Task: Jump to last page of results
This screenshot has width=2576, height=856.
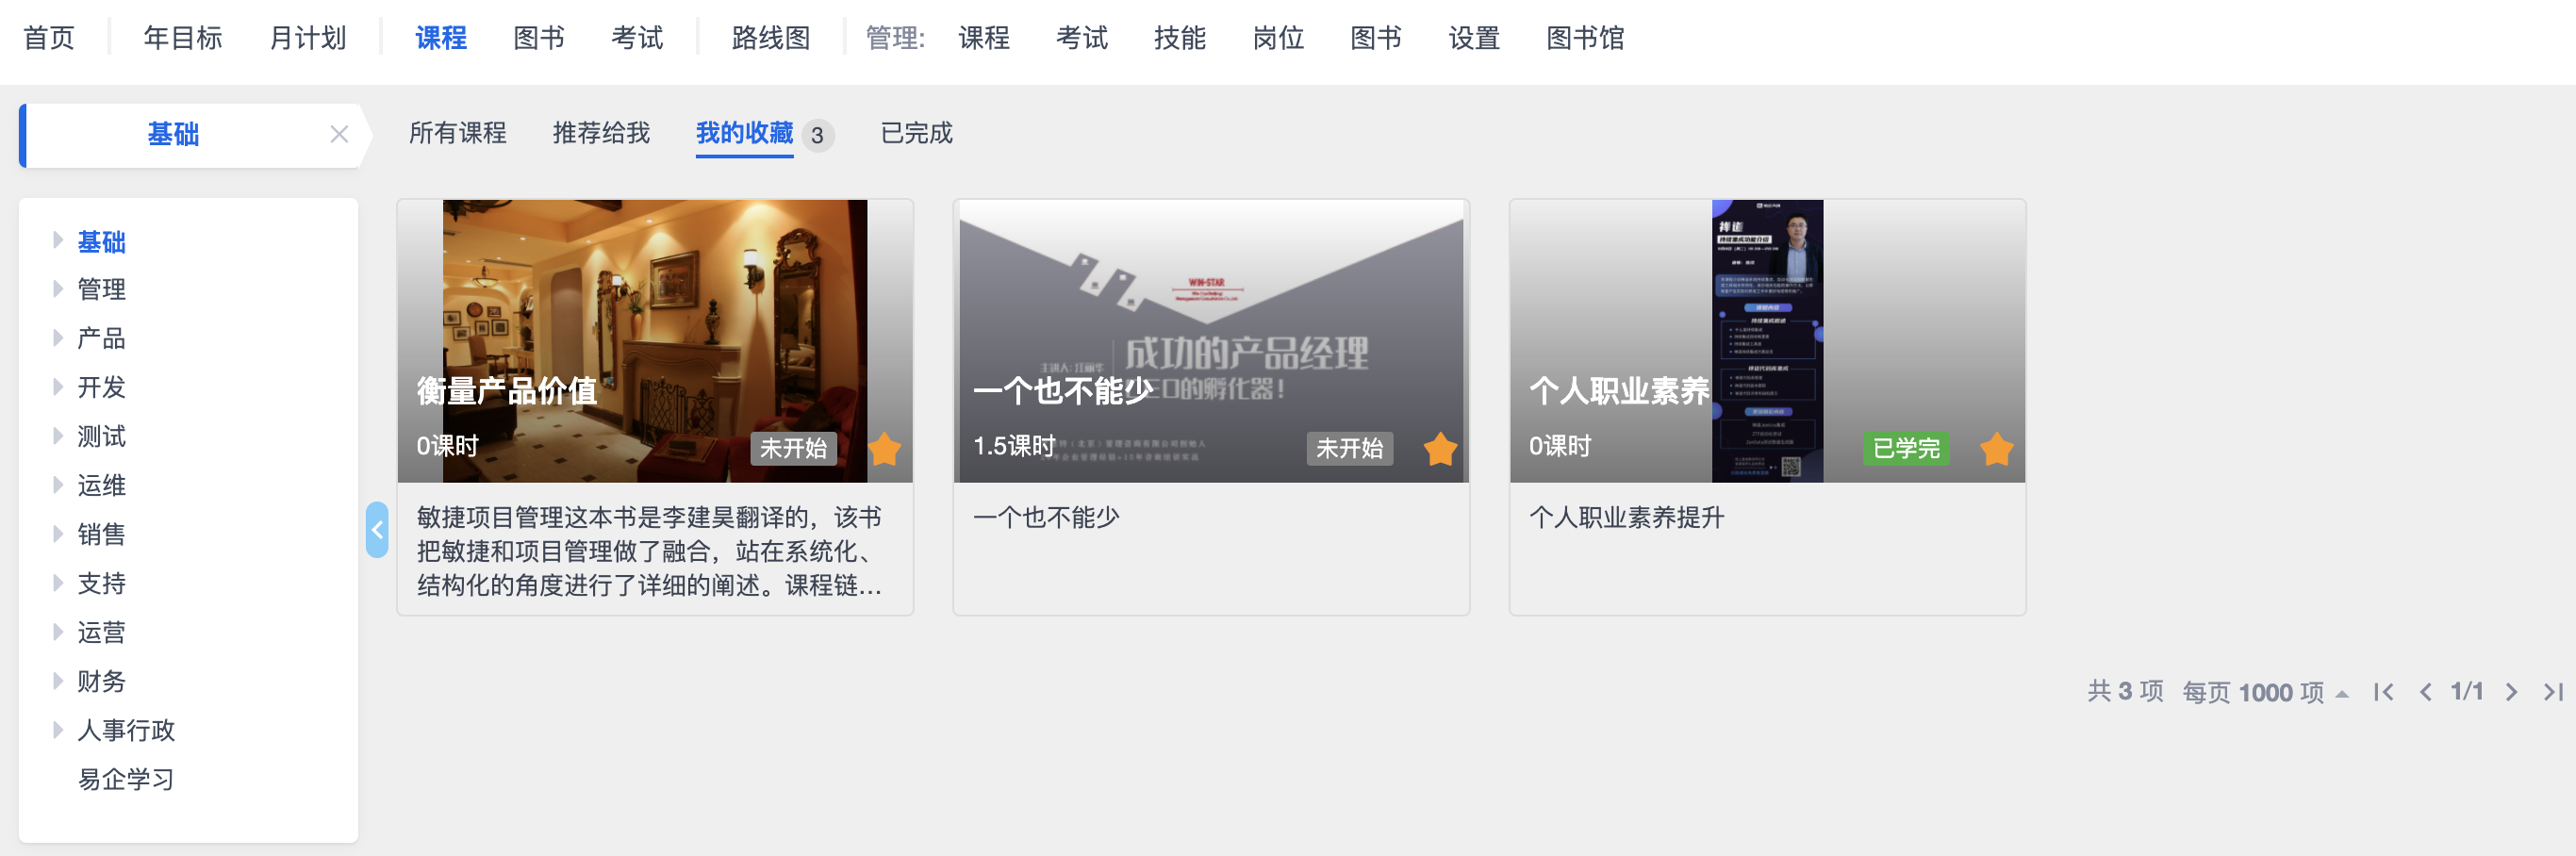Action: coord(2553,692)
